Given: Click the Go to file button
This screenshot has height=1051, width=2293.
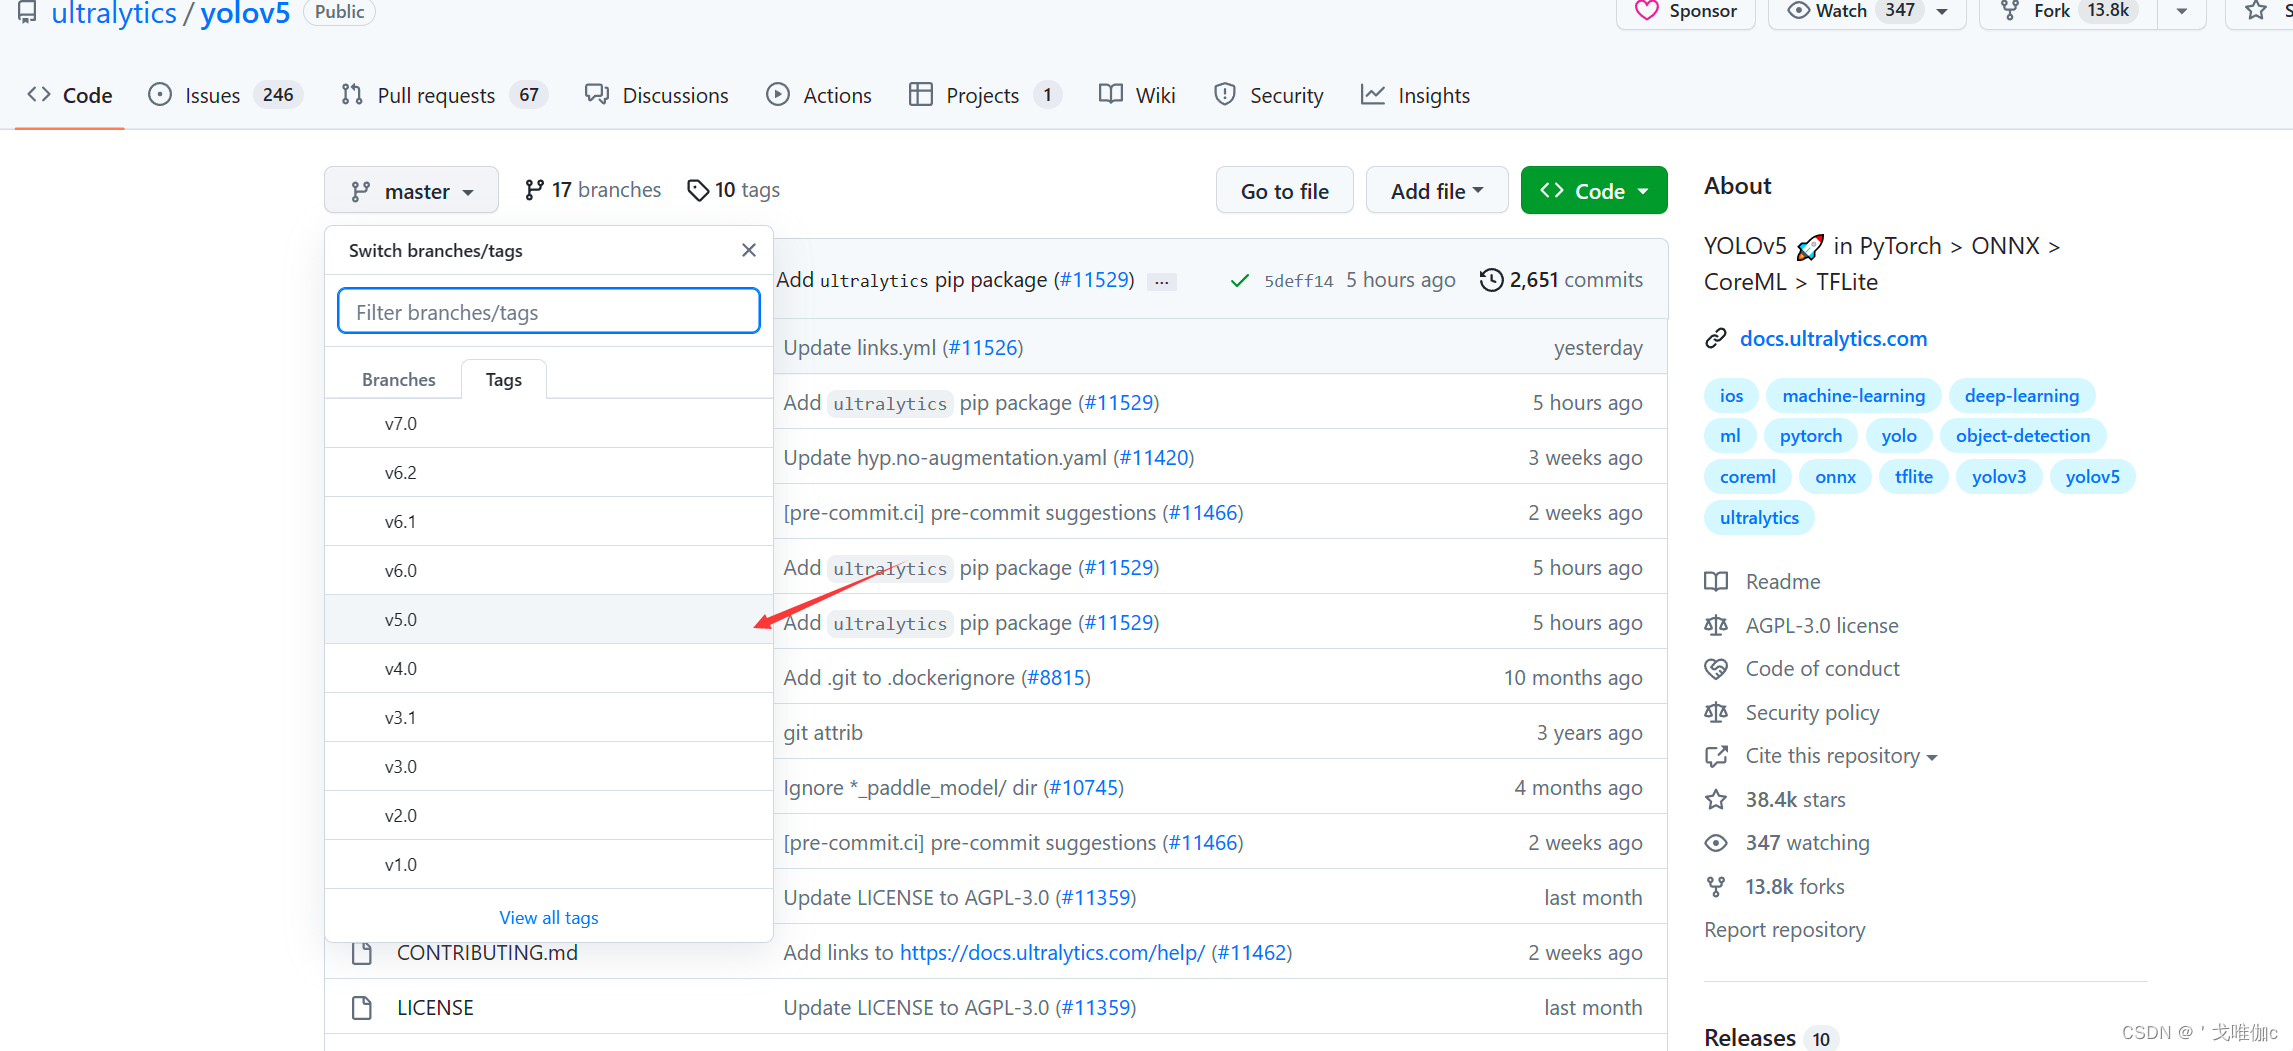Looking at the screenshot, I should point(1284,190).
